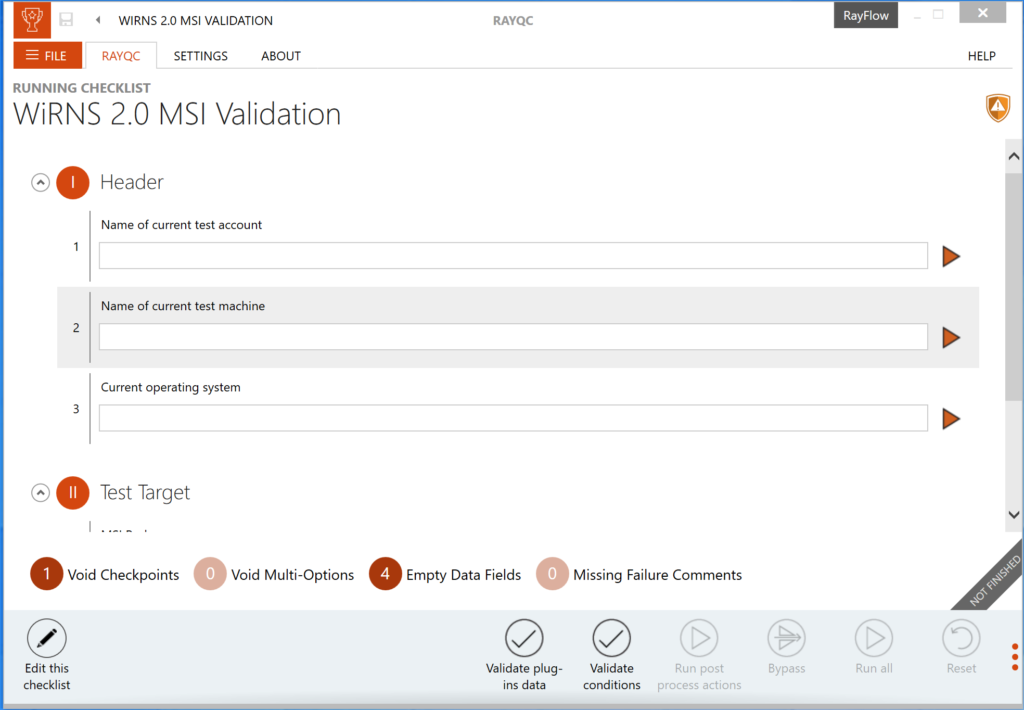Click the 'Void Multi-Options' label
1024x710 pixels.
pos(293,575)
